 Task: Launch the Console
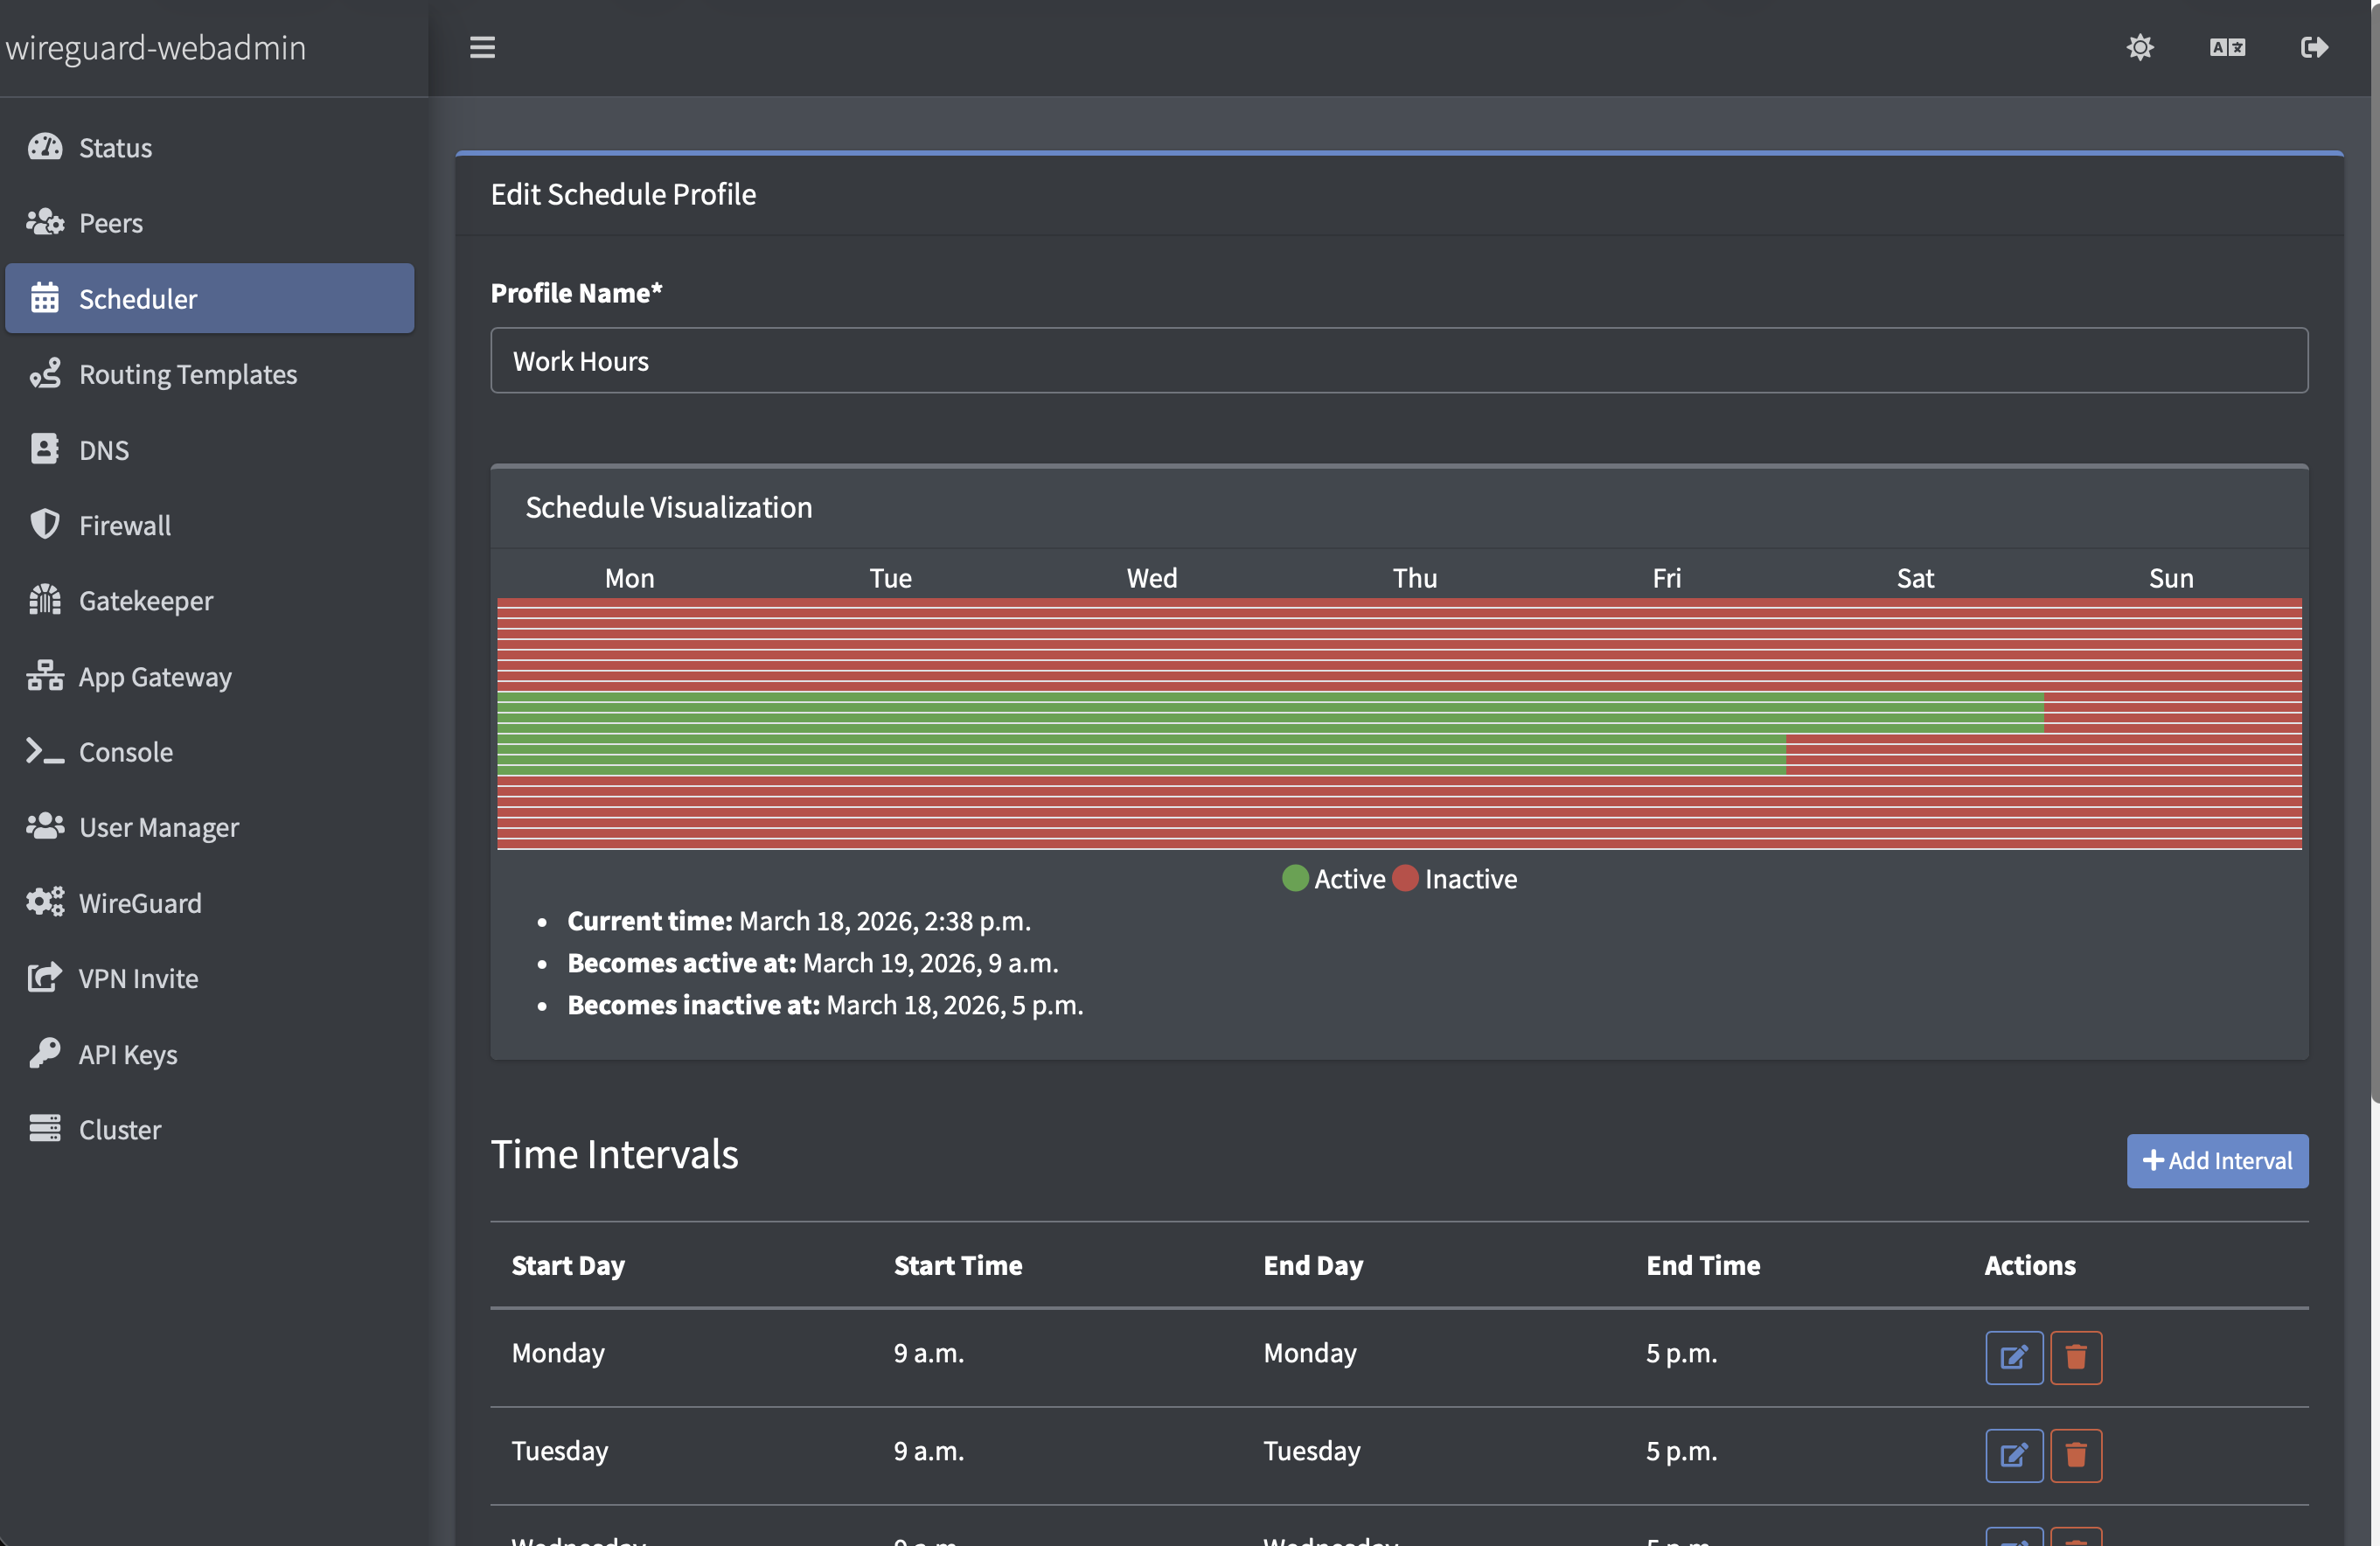126,751
